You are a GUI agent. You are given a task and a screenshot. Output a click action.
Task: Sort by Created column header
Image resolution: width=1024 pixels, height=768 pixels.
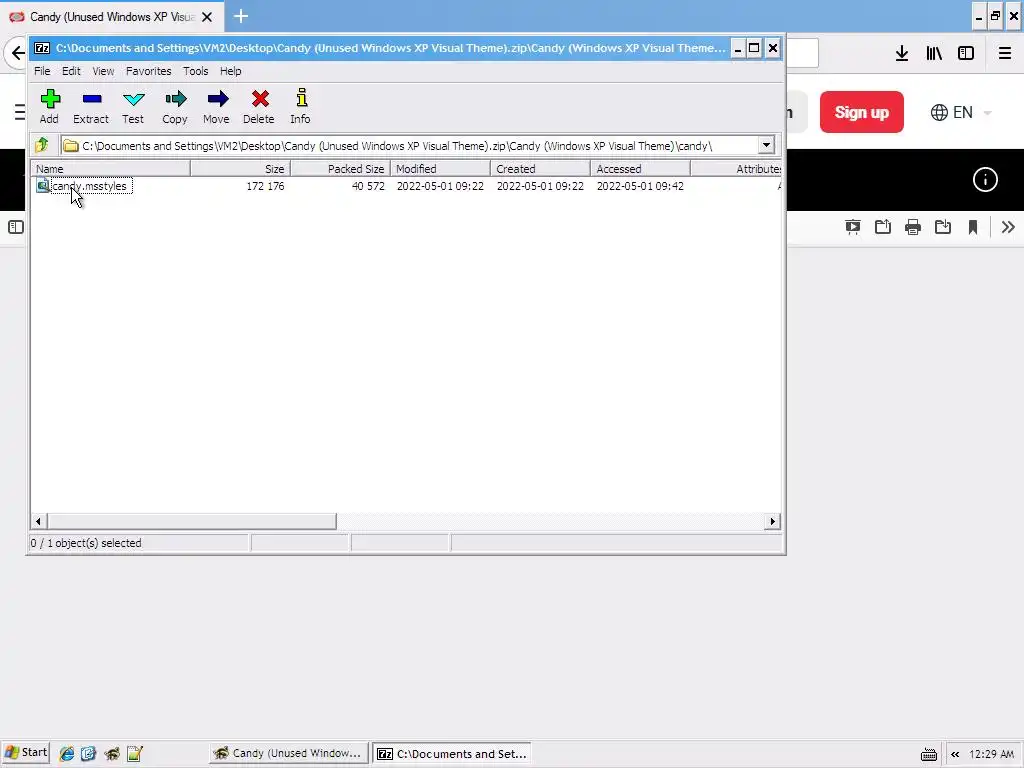[540, 168]
